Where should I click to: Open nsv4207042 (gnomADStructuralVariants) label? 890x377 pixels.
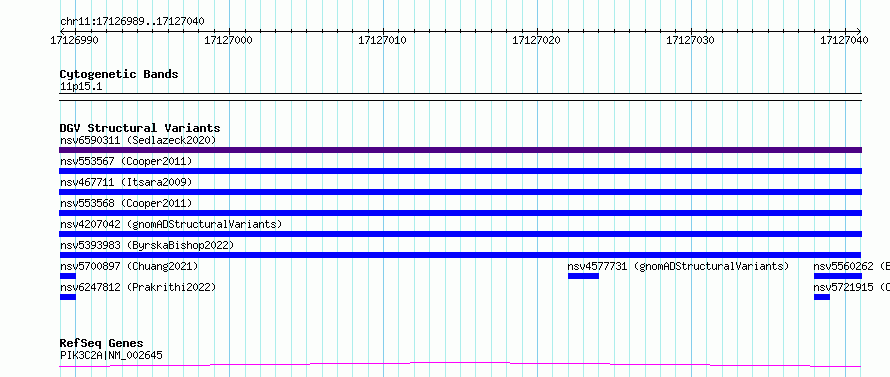point(171,224)
